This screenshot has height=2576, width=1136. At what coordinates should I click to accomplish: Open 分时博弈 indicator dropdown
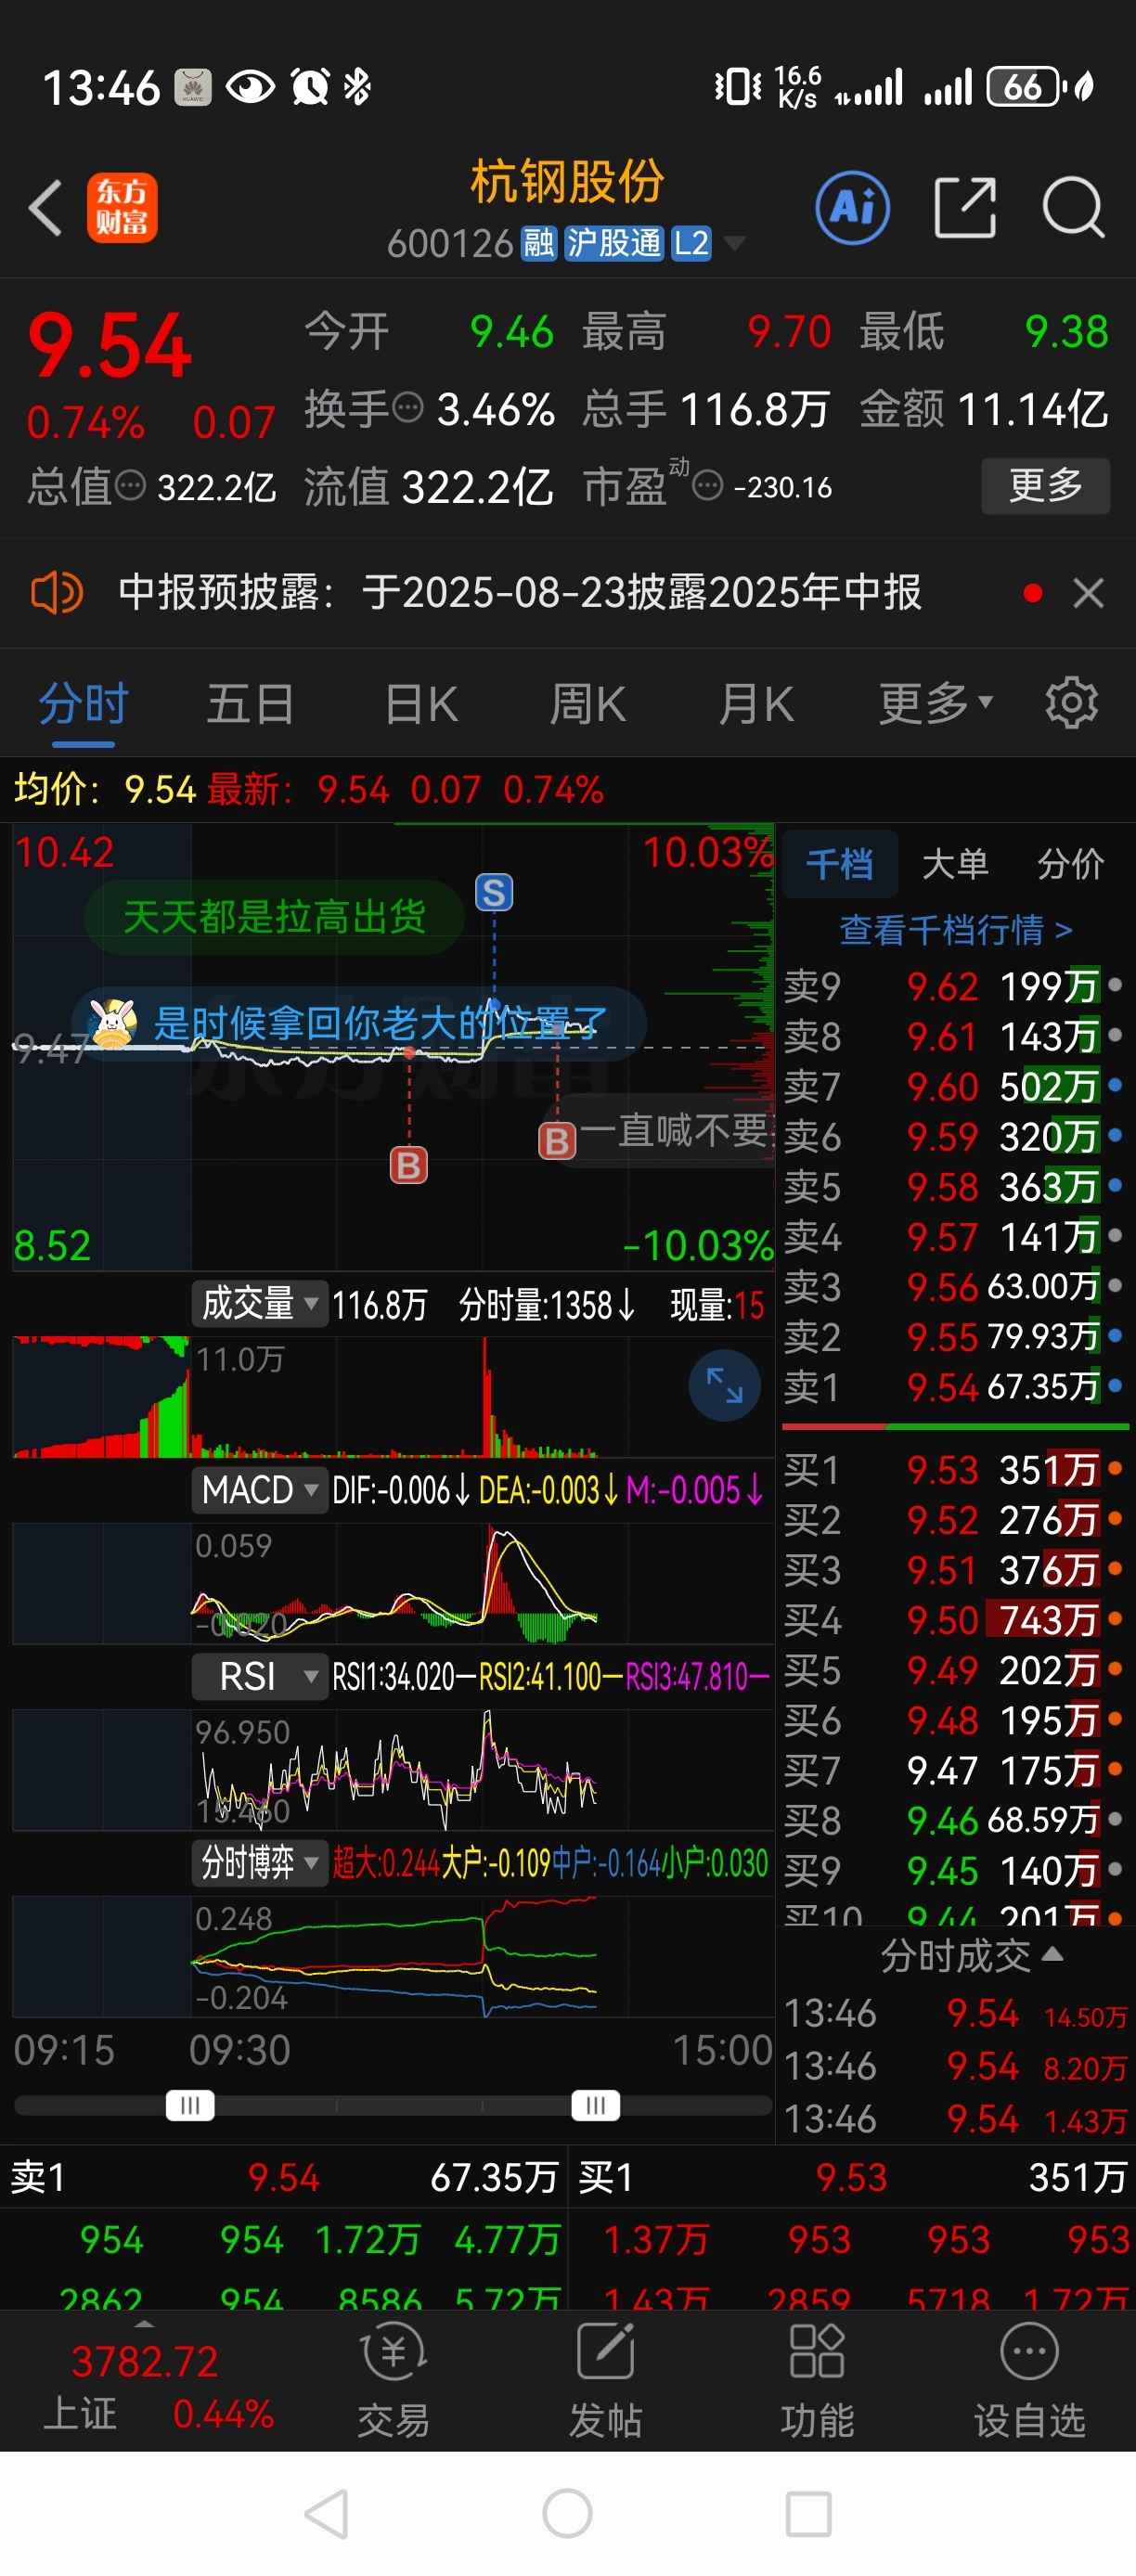[260, 1863]
